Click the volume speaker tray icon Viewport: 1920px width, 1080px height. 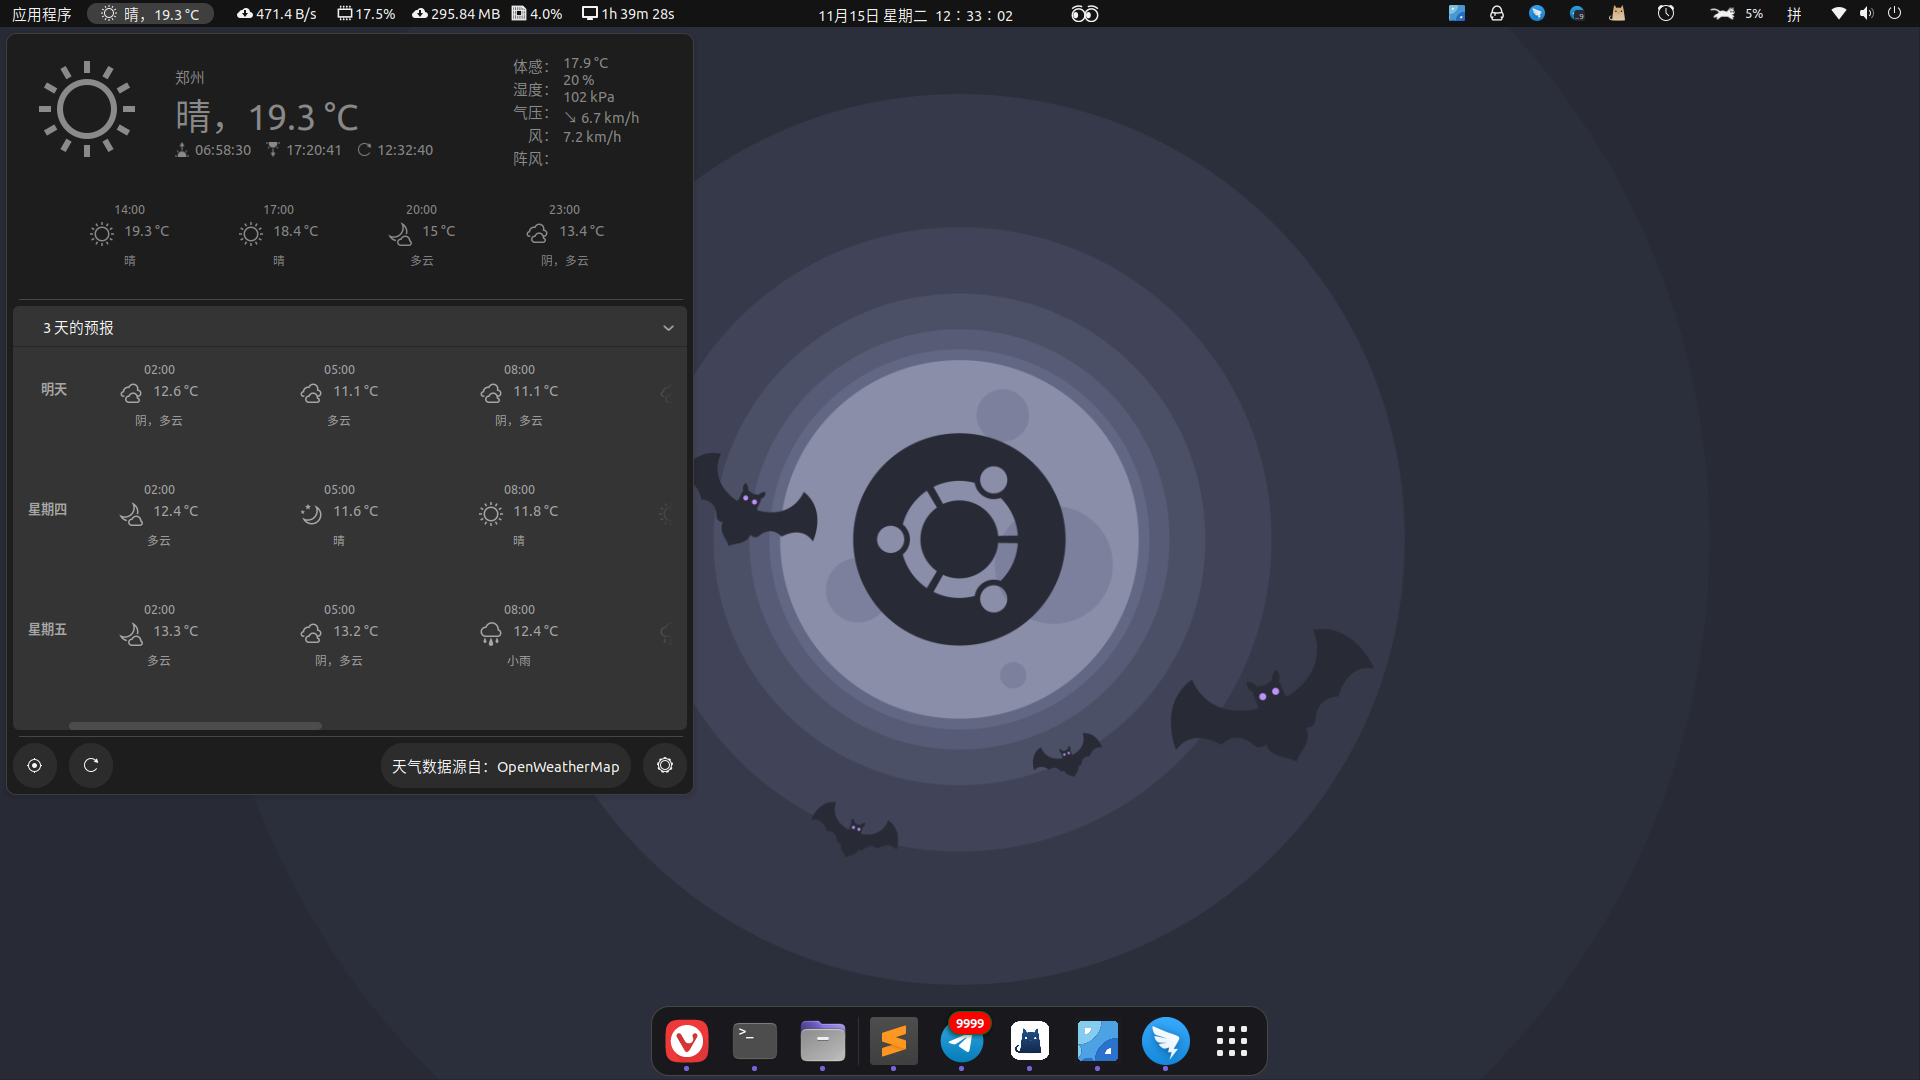tap(1866, 14)
